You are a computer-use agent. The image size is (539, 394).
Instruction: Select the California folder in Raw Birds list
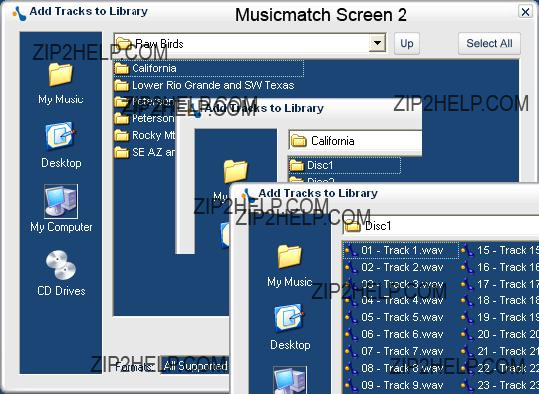coord(208,68)
